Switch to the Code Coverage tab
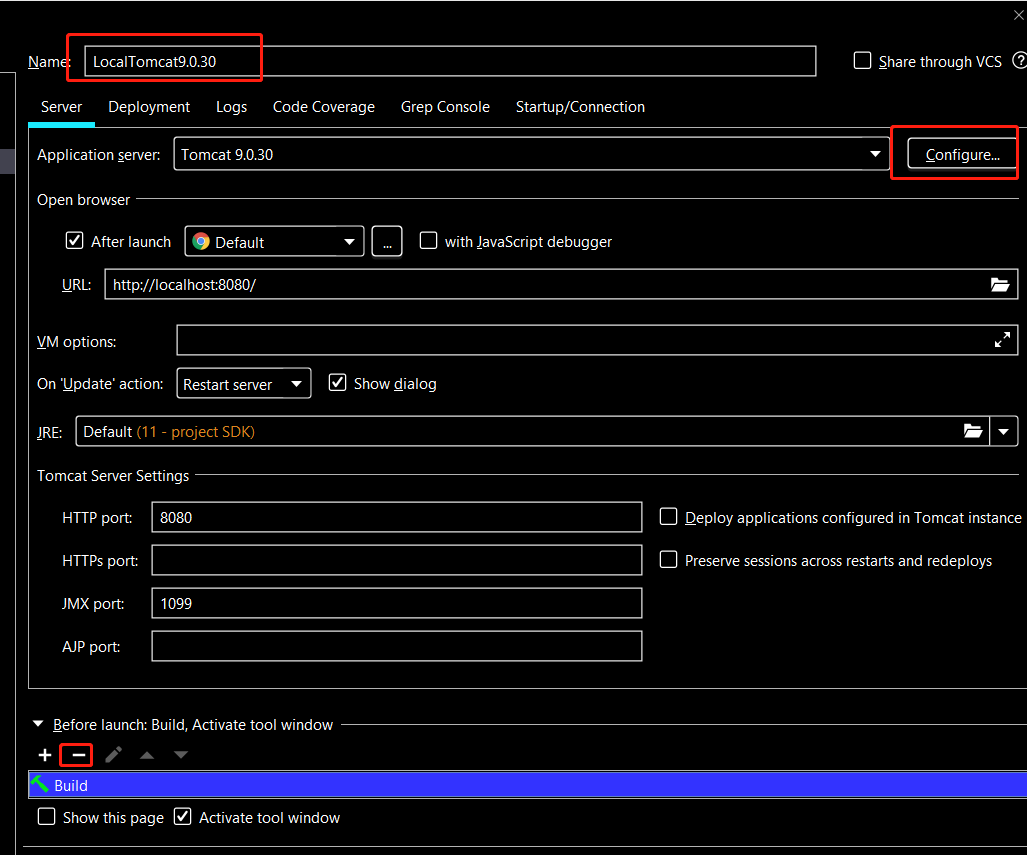This screenshot has height=855, width=1027. coord(324,107)
